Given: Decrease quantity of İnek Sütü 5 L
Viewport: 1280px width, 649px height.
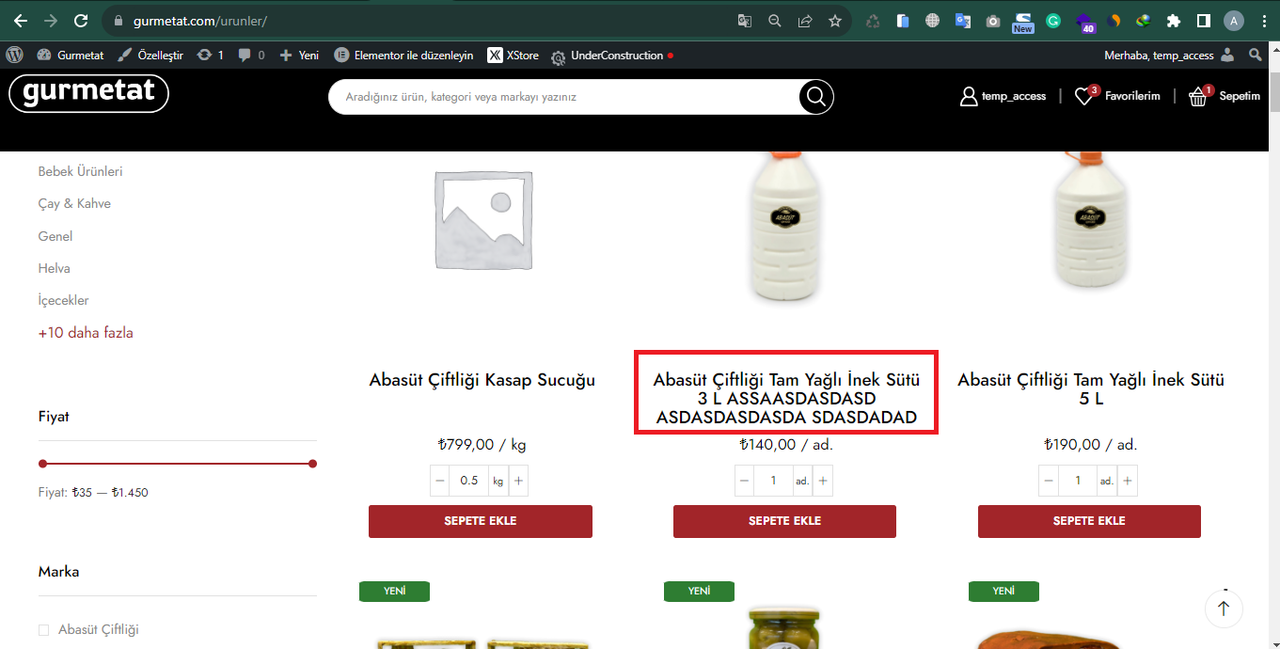Looking at the screenshot, I should (x=1049, y=481).
